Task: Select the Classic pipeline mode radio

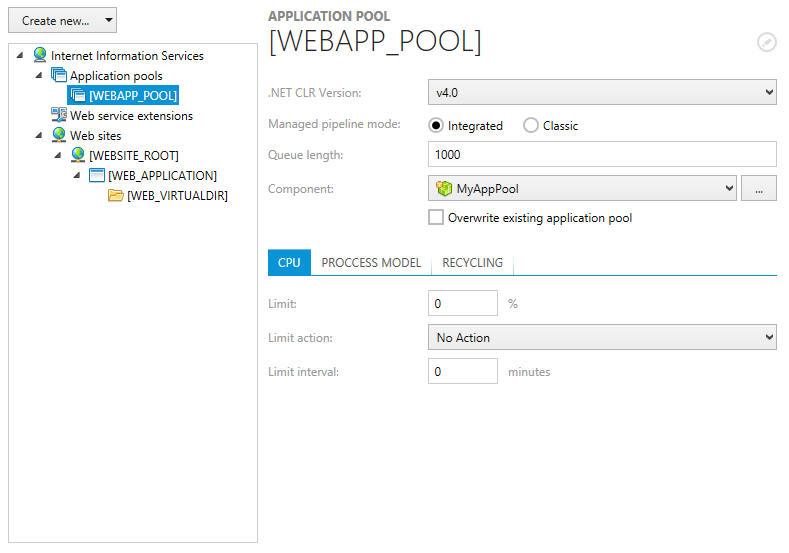Action: tap(531, 126)
